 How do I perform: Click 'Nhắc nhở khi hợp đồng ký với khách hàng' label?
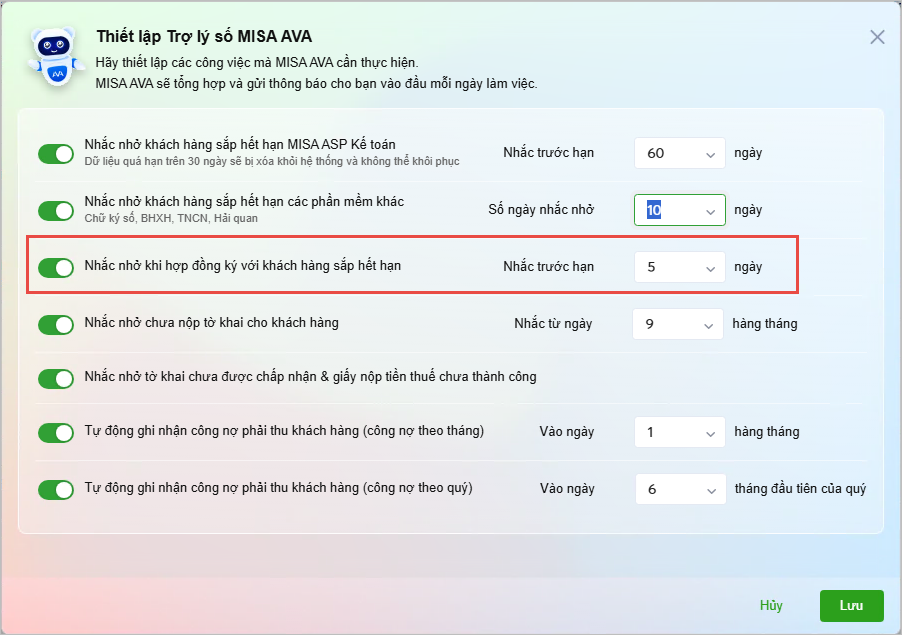pos(243,266)
